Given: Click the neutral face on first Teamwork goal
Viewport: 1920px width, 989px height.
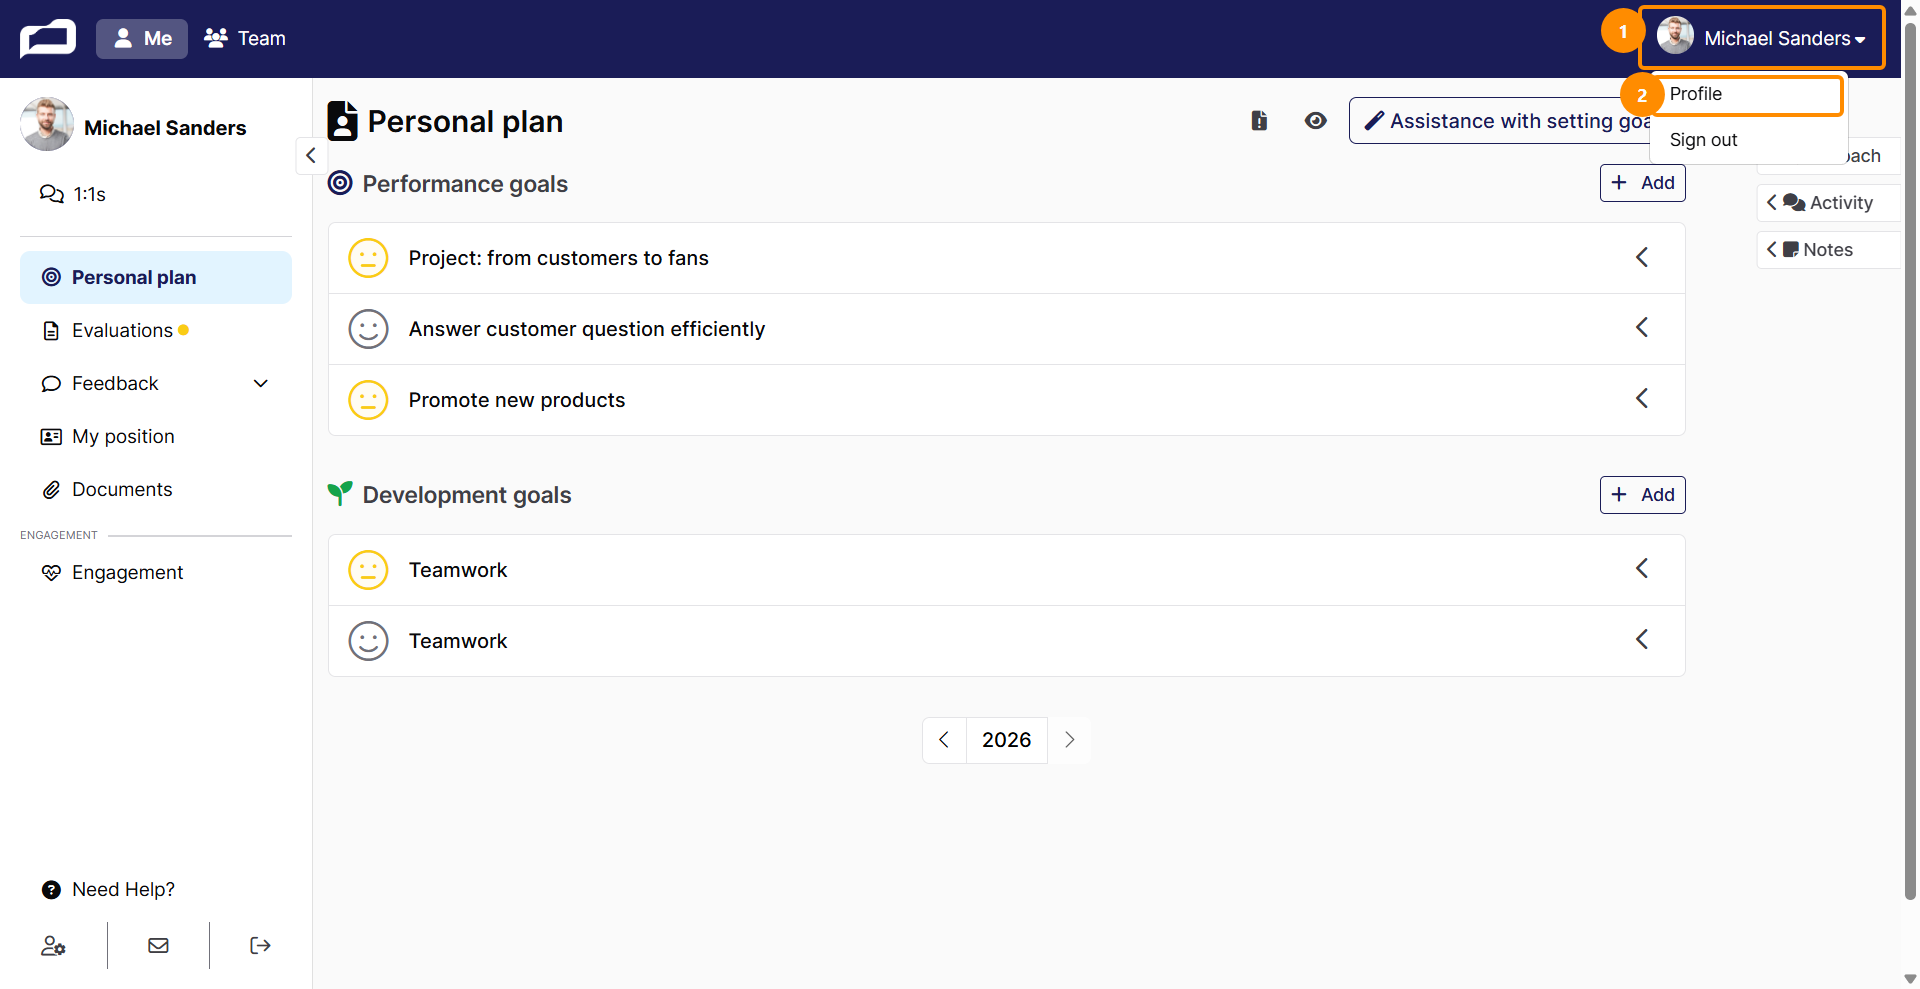Looking at the screenshot, I should [x=368, y=570].
